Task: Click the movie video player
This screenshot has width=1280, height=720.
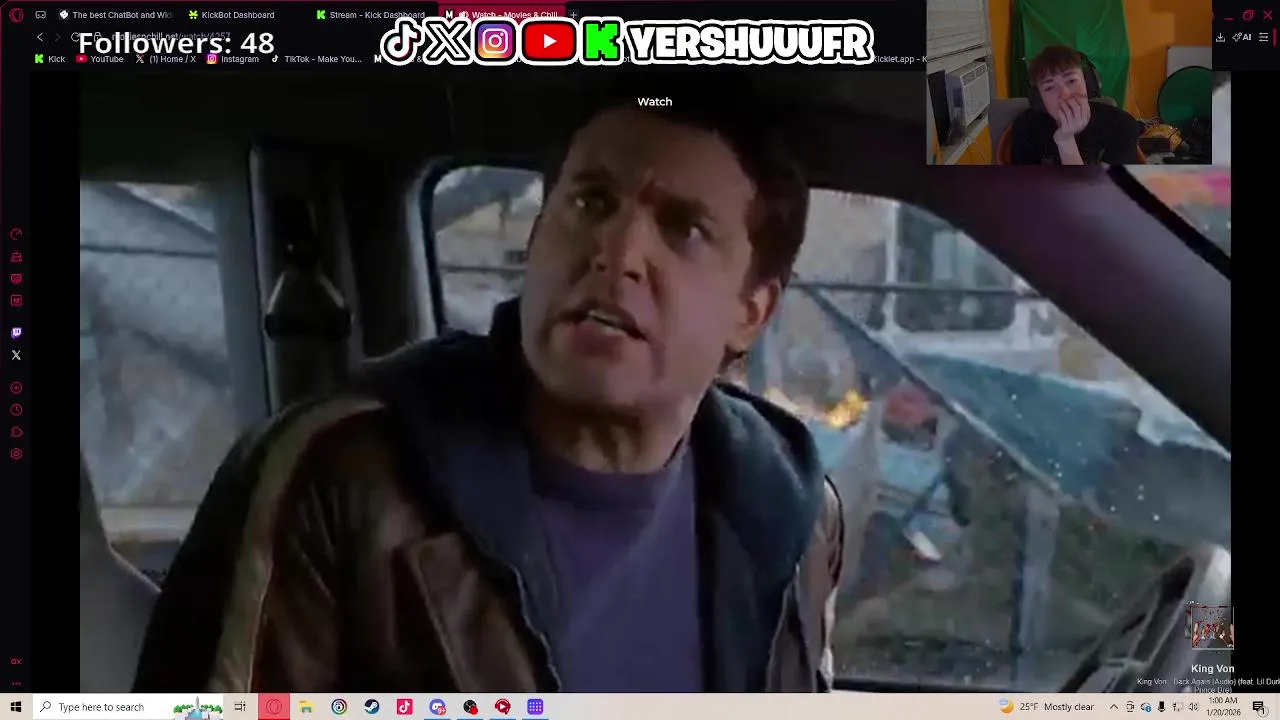Action: pyautogui.click(x=655, y=380)
